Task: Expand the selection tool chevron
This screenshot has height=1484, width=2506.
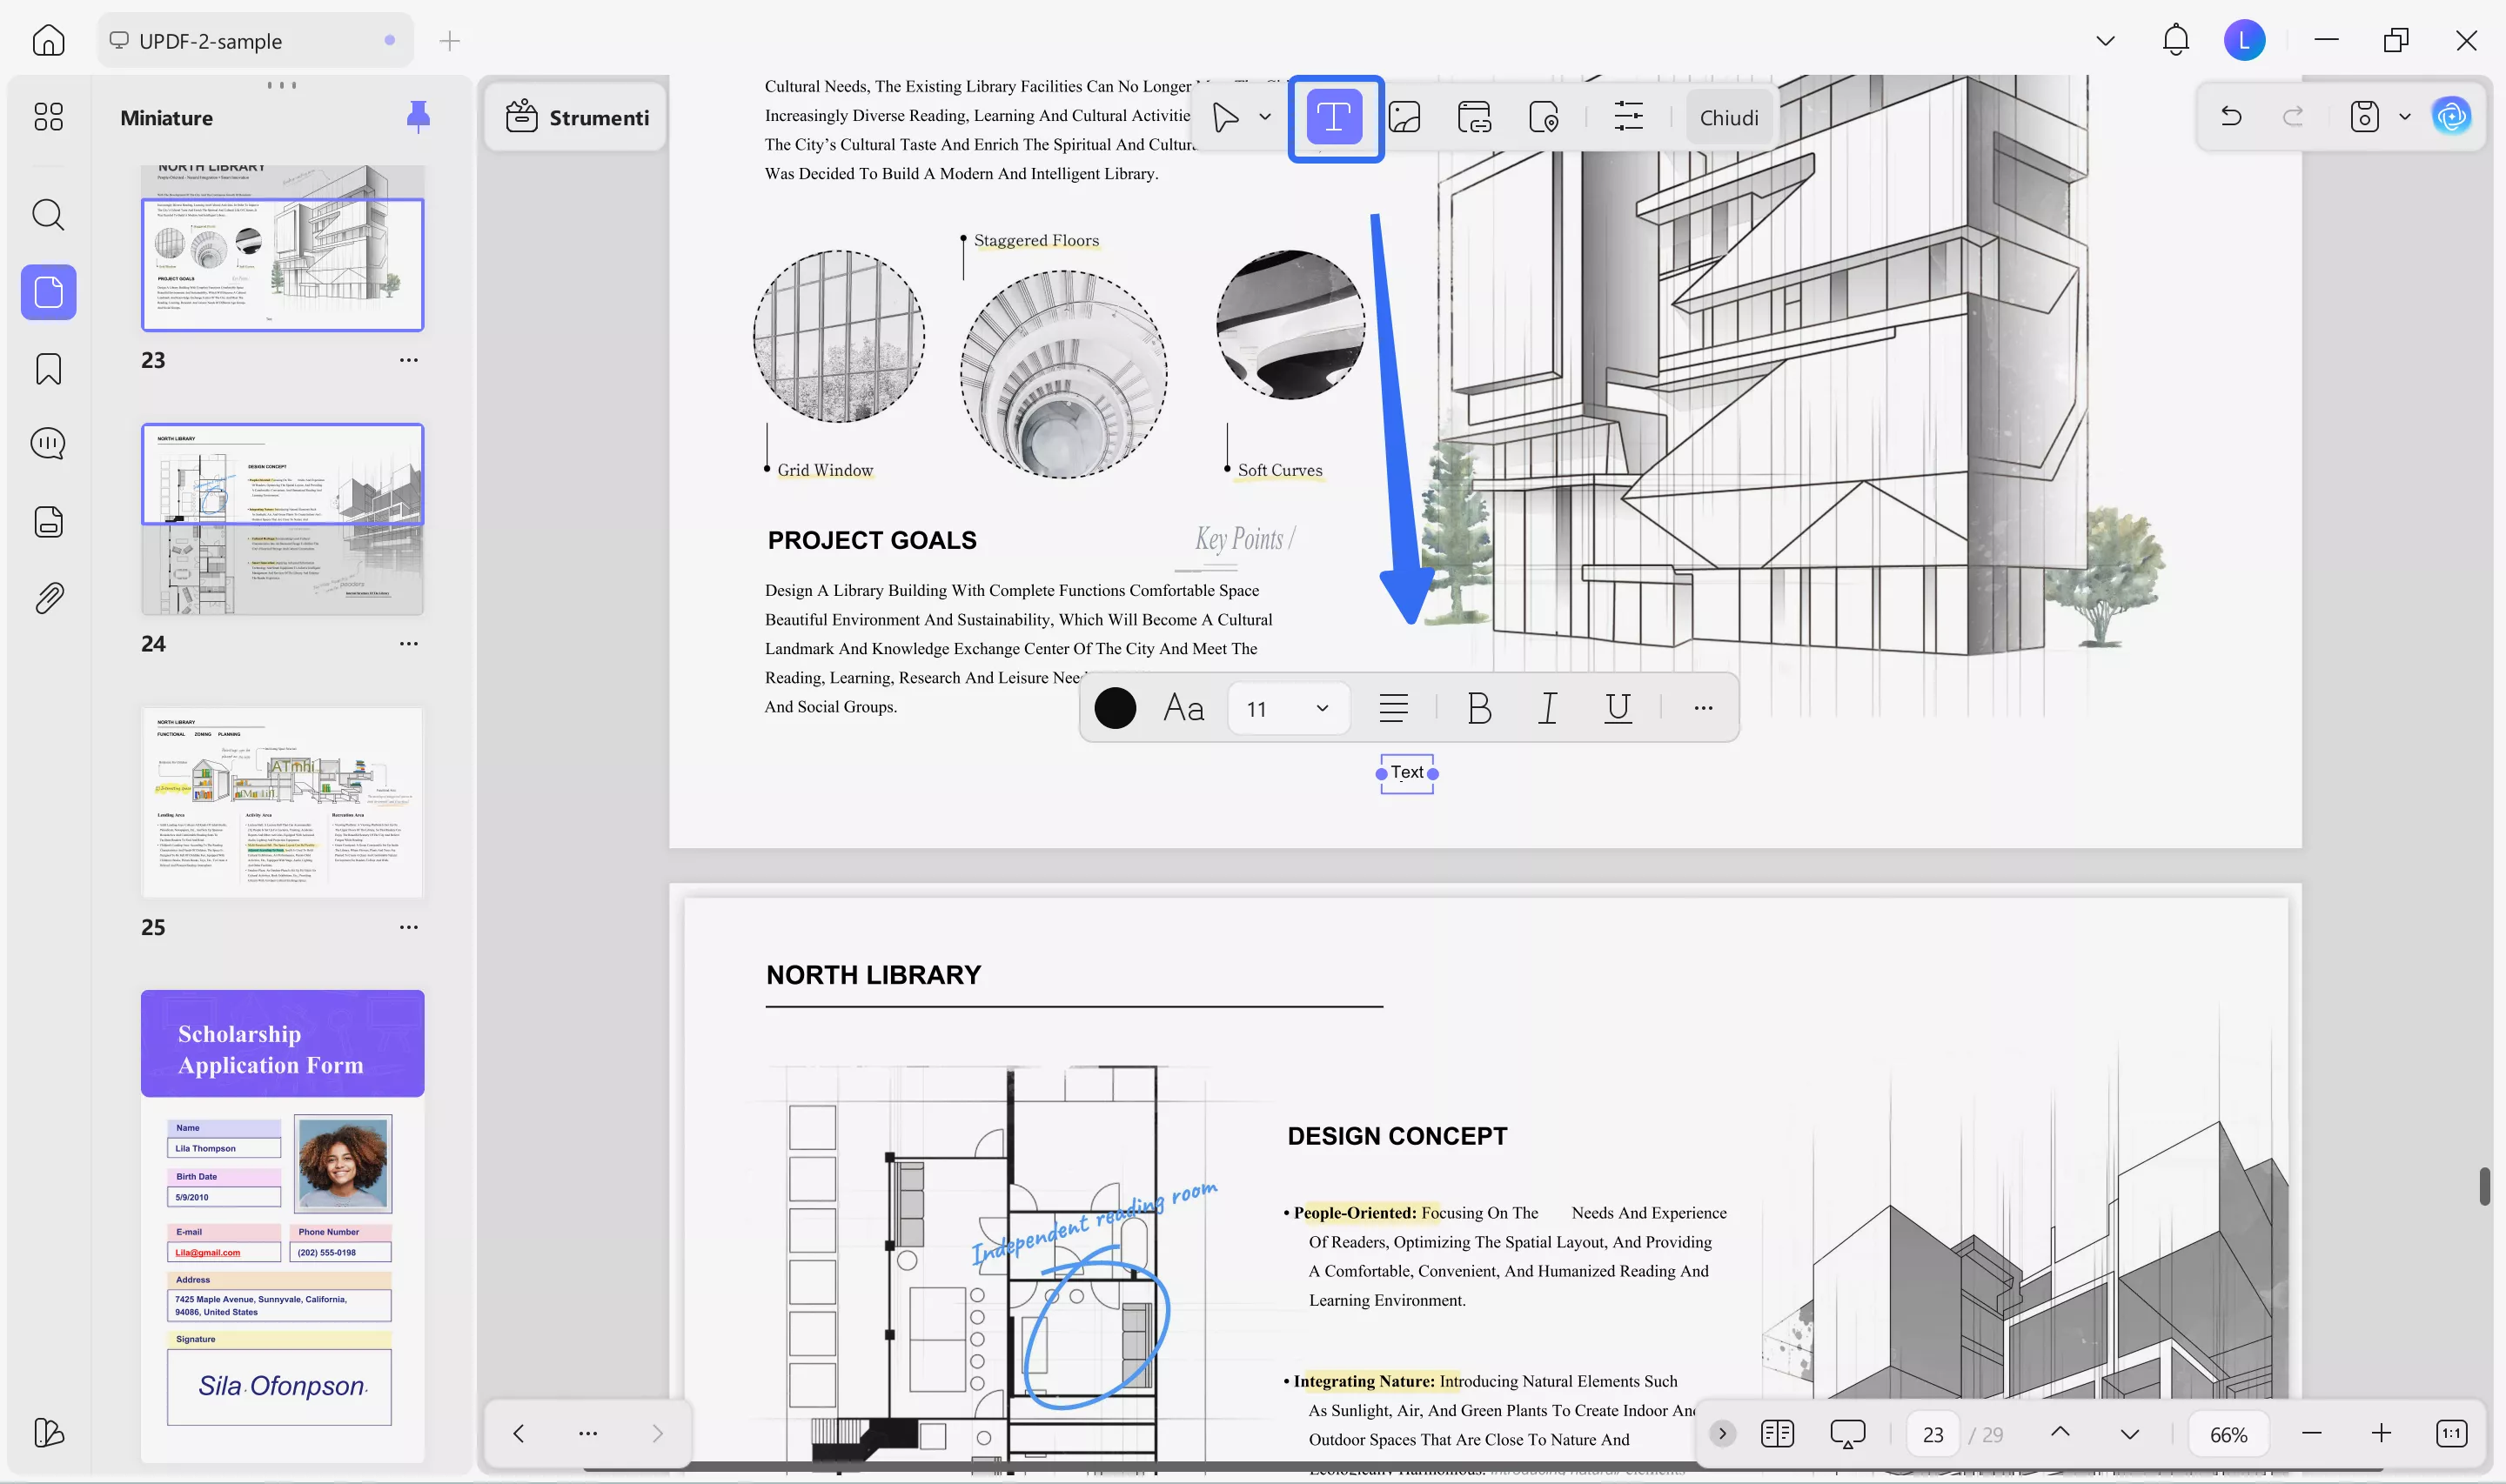Action: pyautogui.click(x=1264, y=117)
